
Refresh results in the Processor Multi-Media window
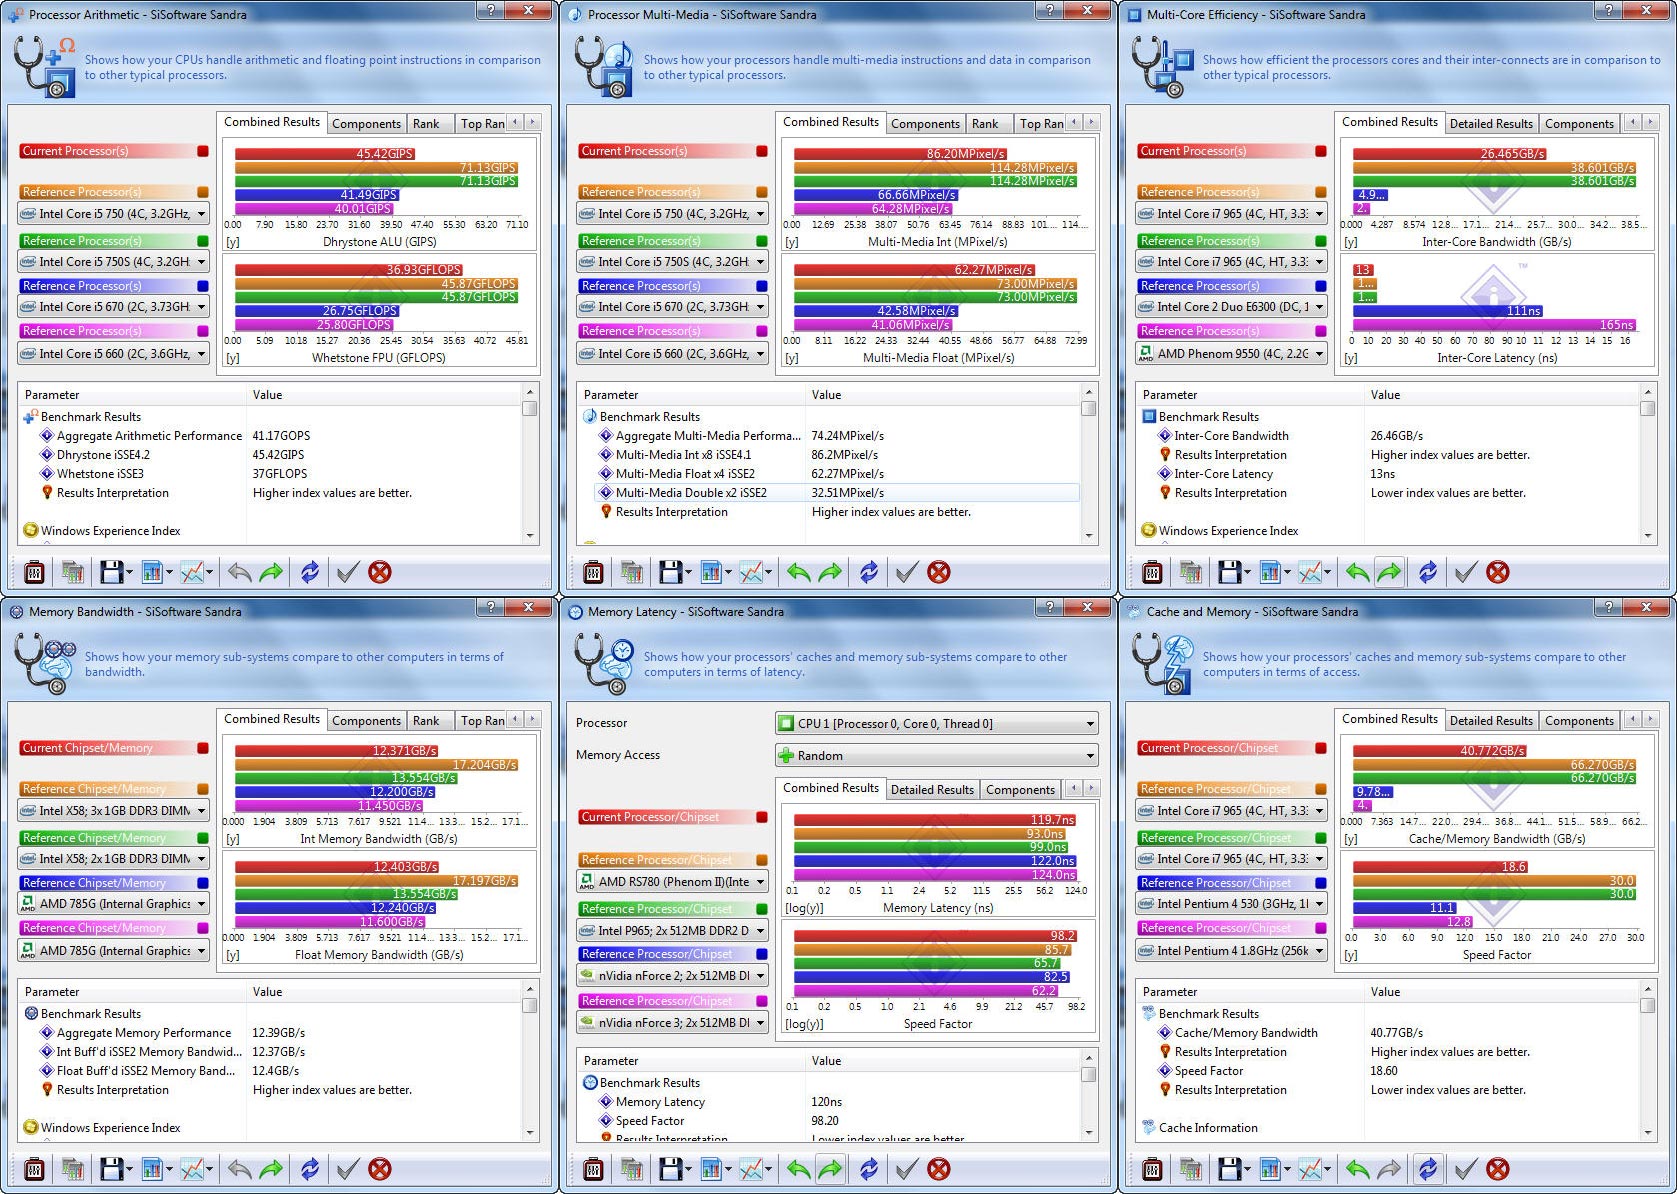point(869,572)
